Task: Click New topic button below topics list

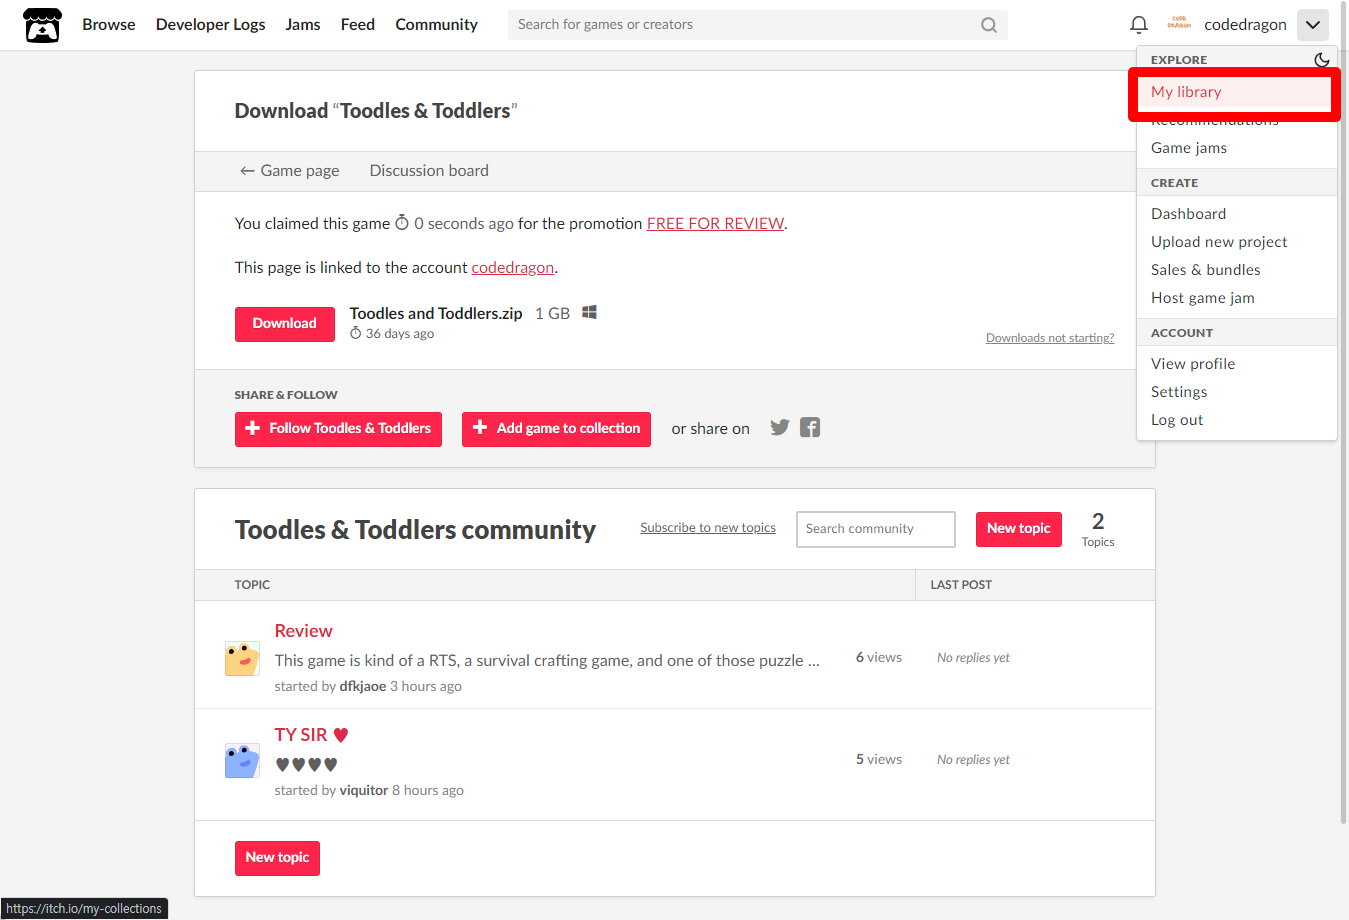Action: click(277, 858)
